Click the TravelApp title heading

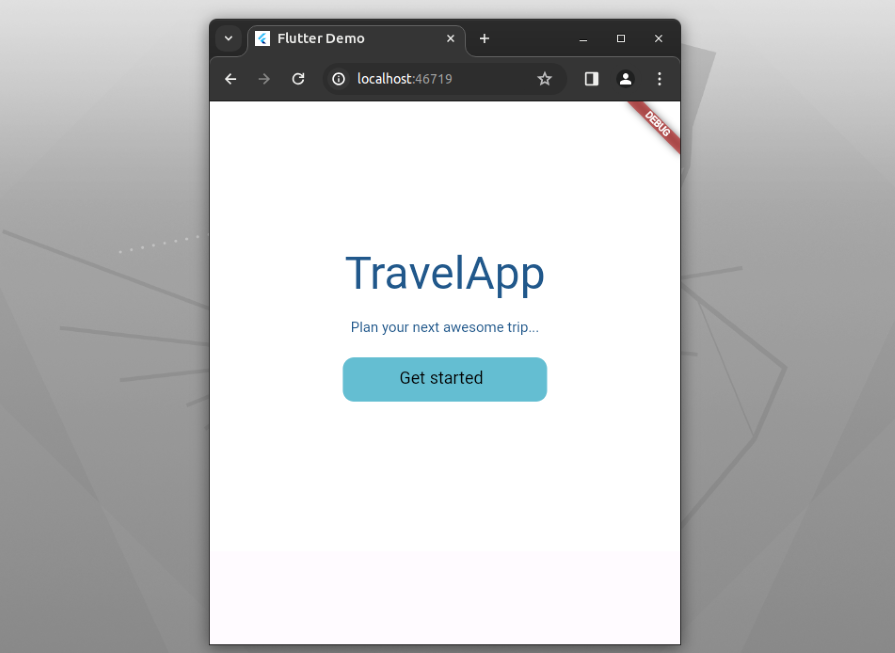pyautogui.click(x=444, y=273)
